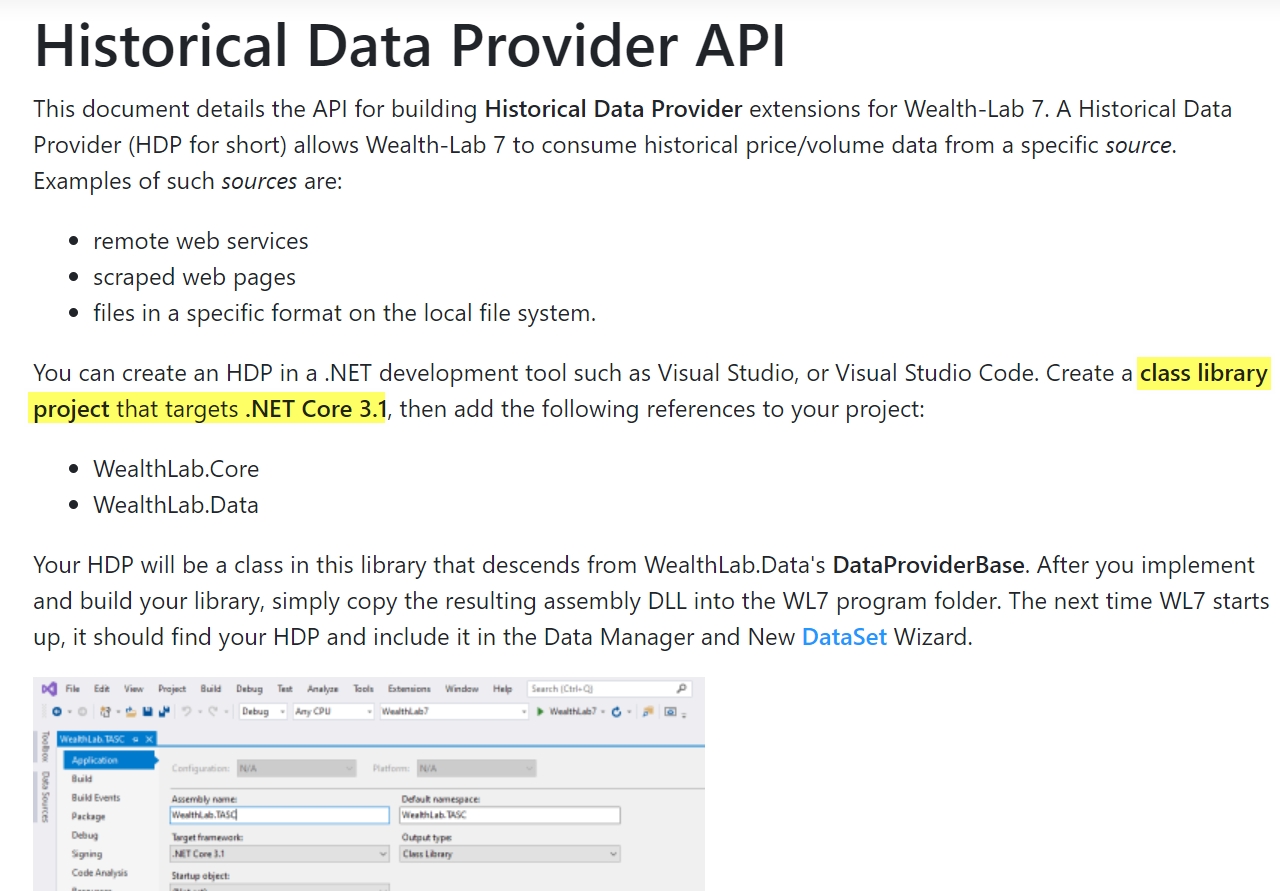Click the bold 'DataProviderBase' text

click(x=928, y=564)
